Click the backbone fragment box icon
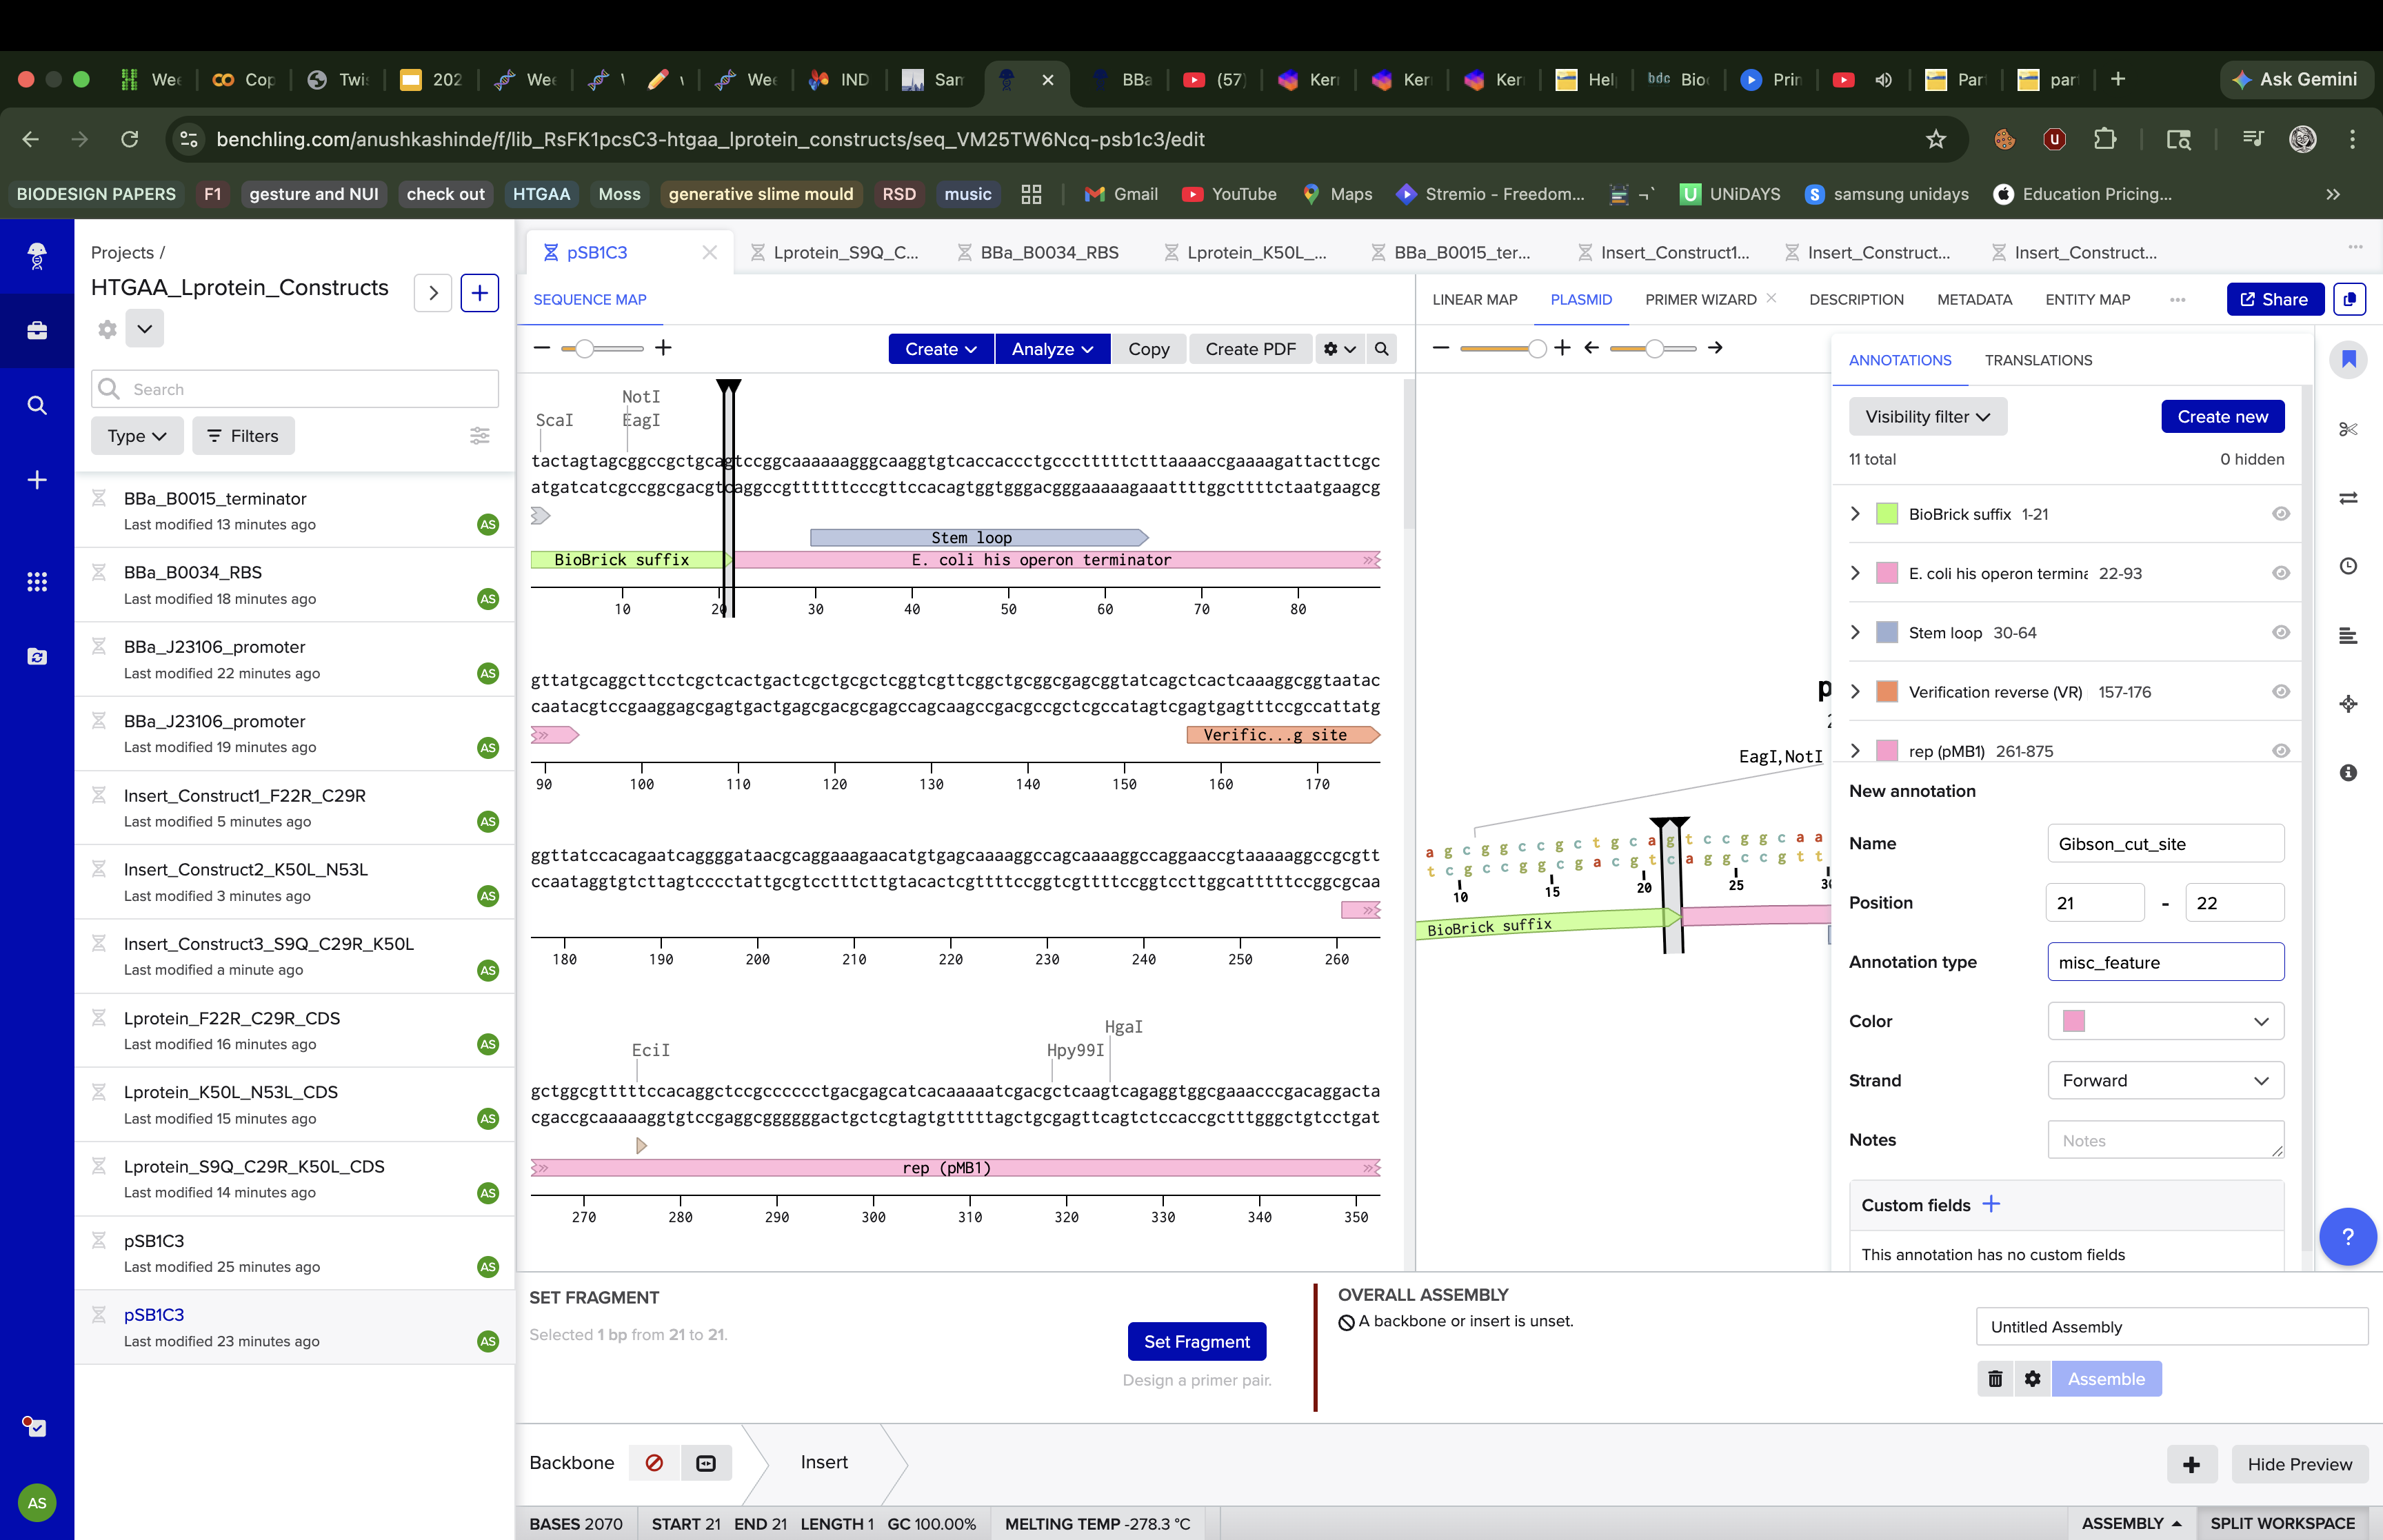 click(x=706, y=1463)
